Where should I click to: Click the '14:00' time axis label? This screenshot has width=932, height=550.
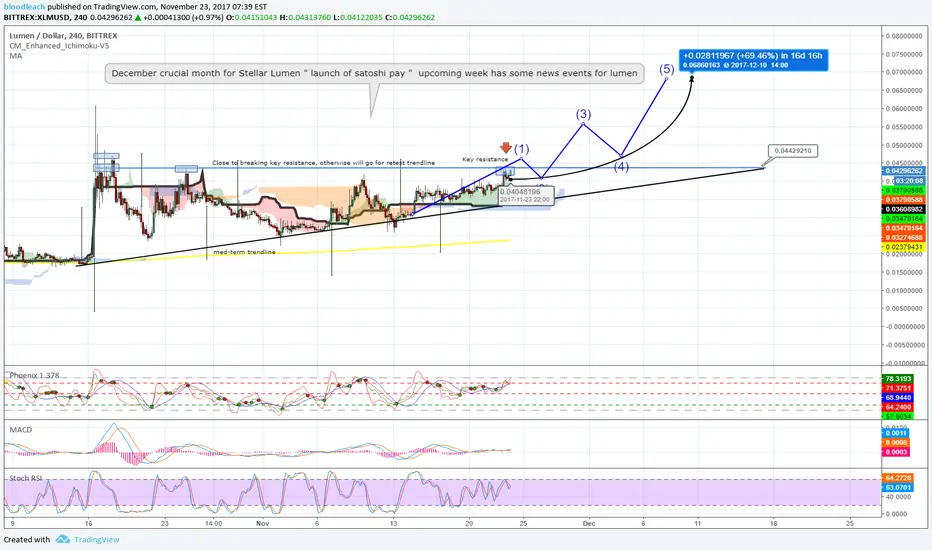213,523
